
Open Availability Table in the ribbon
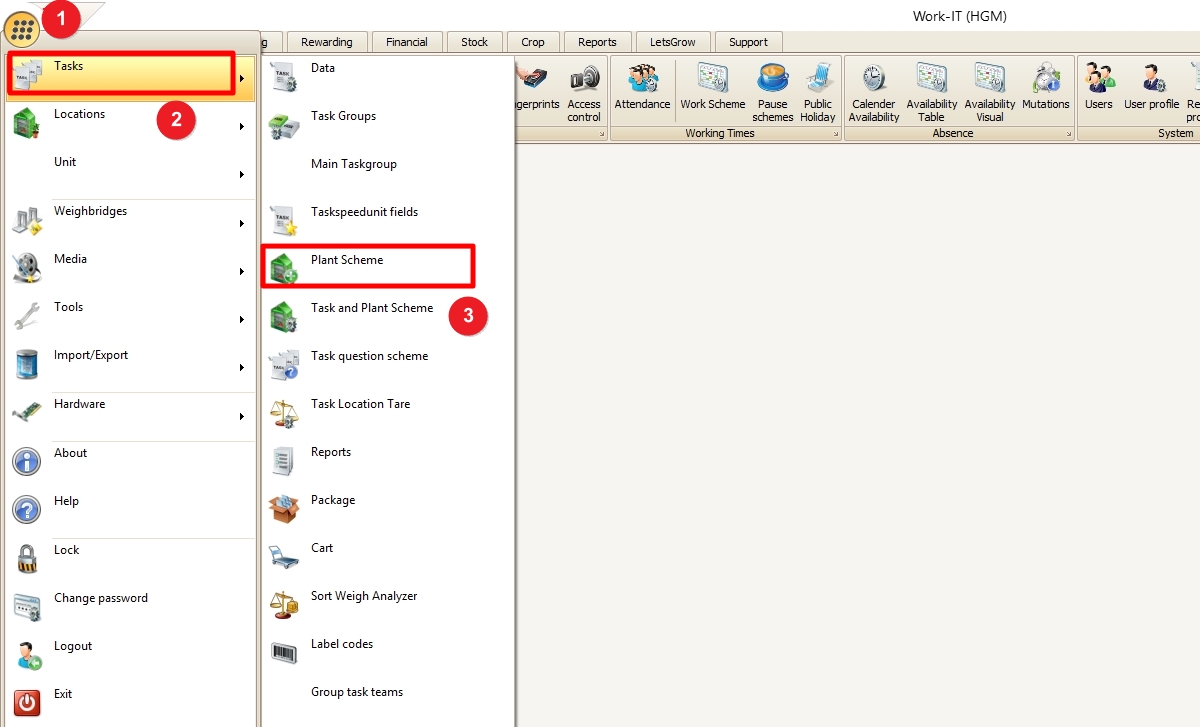tap(932, 91)
